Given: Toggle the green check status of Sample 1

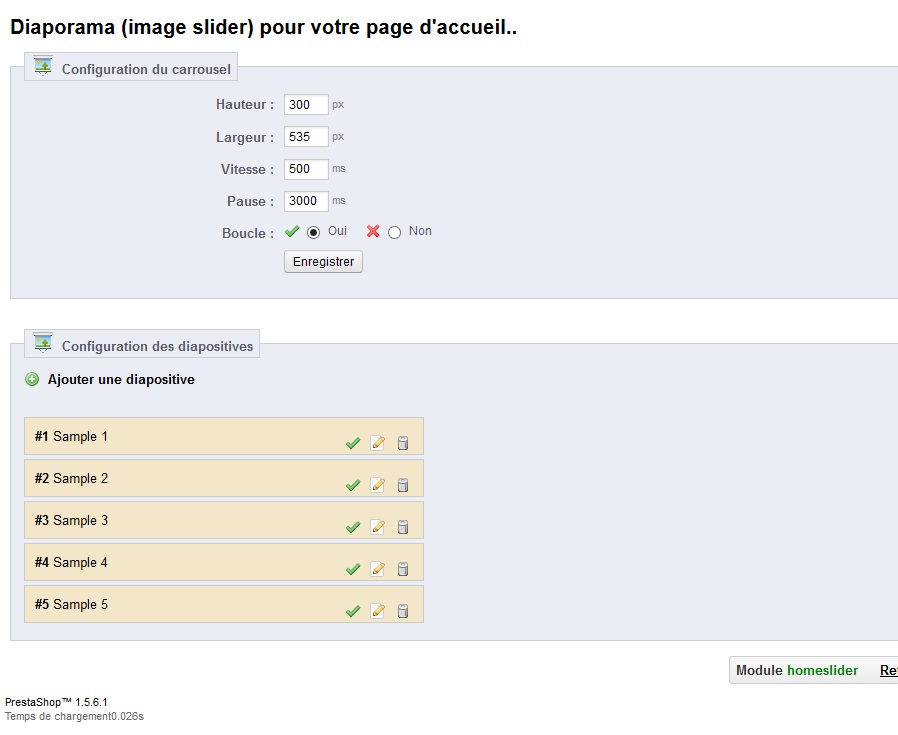Looking at the screenshot, I should click(353, 443).
